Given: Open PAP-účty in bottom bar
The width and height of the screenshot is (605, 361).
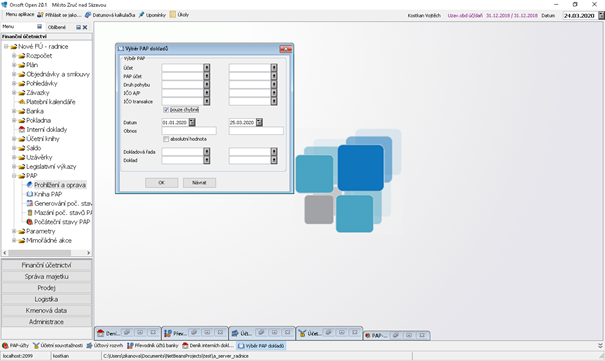Looking at the screenshot, I should point(15,346).
